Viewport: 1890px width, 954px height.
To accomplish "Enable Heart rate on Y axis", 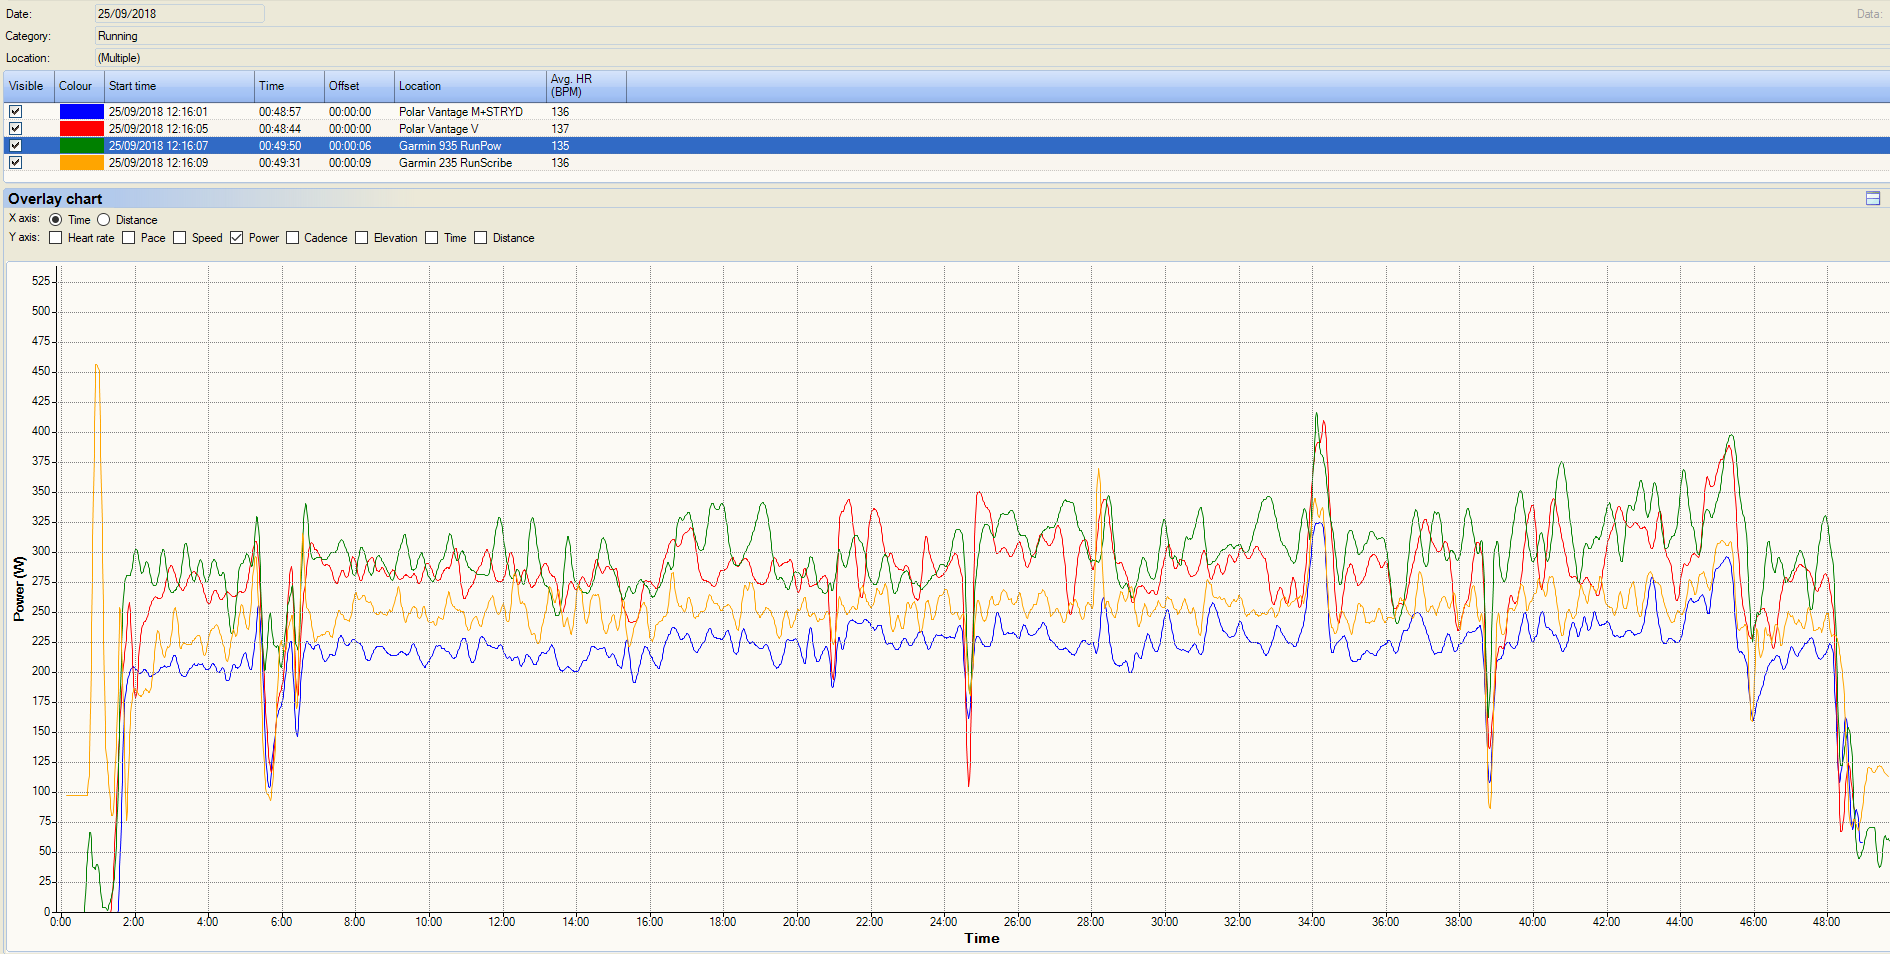I will point(56,238).
